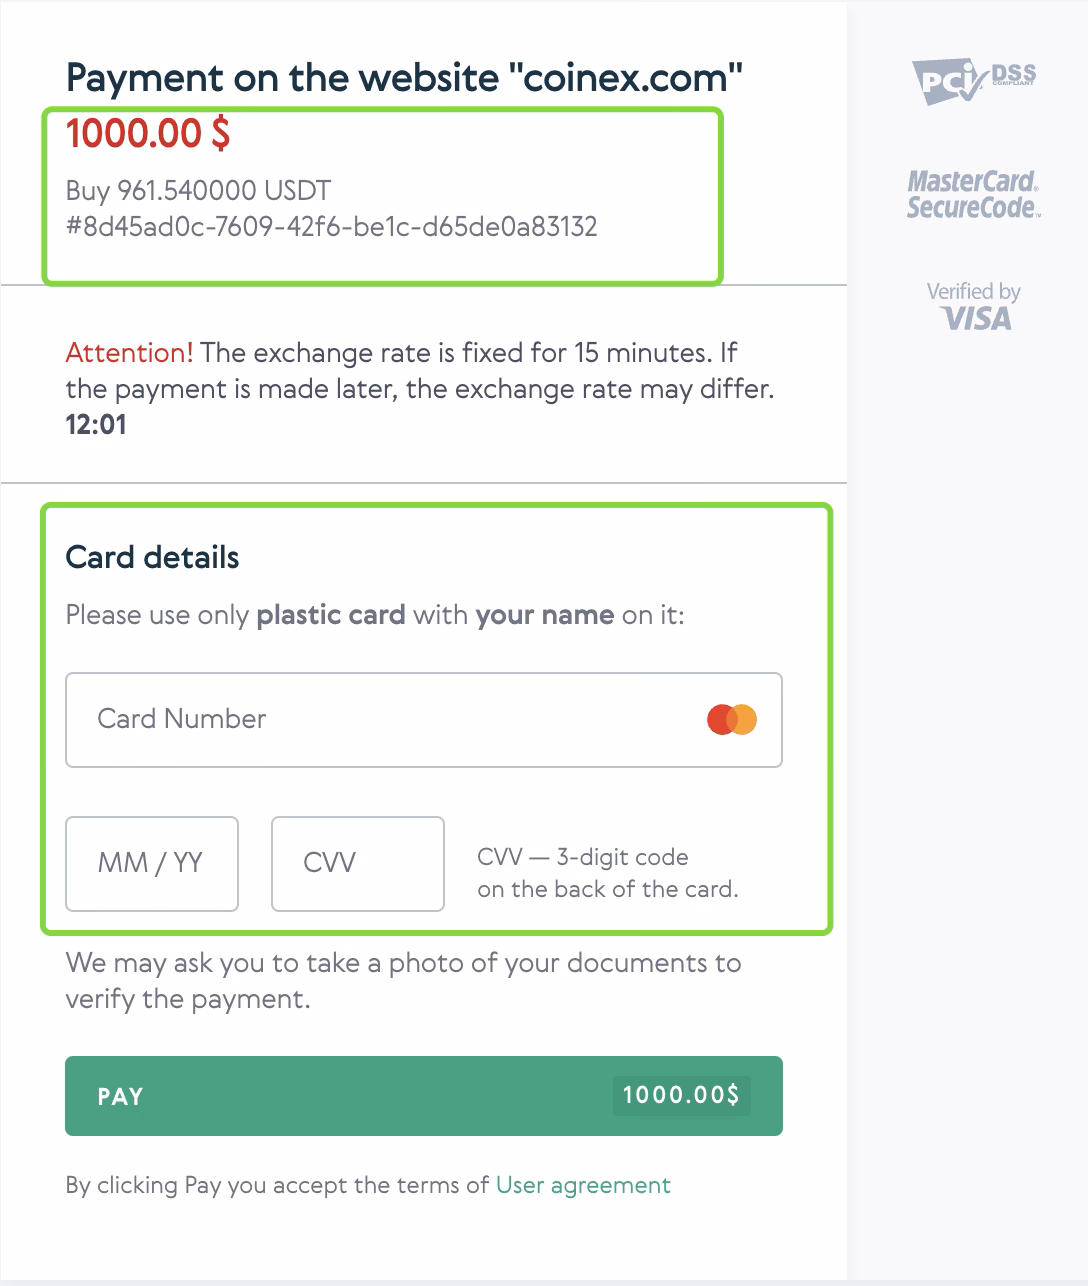Click the Card details section heading

pos(152,557)
